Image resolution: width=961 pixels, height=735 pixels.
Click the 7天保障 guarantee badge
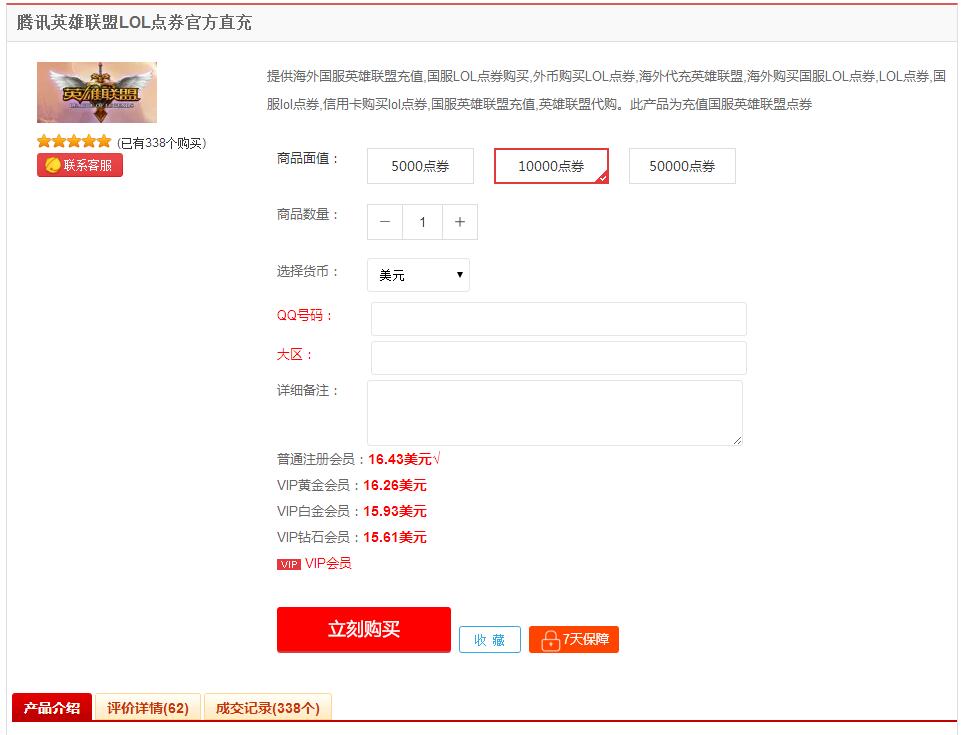pyautogui.click(x=574, y=639)
